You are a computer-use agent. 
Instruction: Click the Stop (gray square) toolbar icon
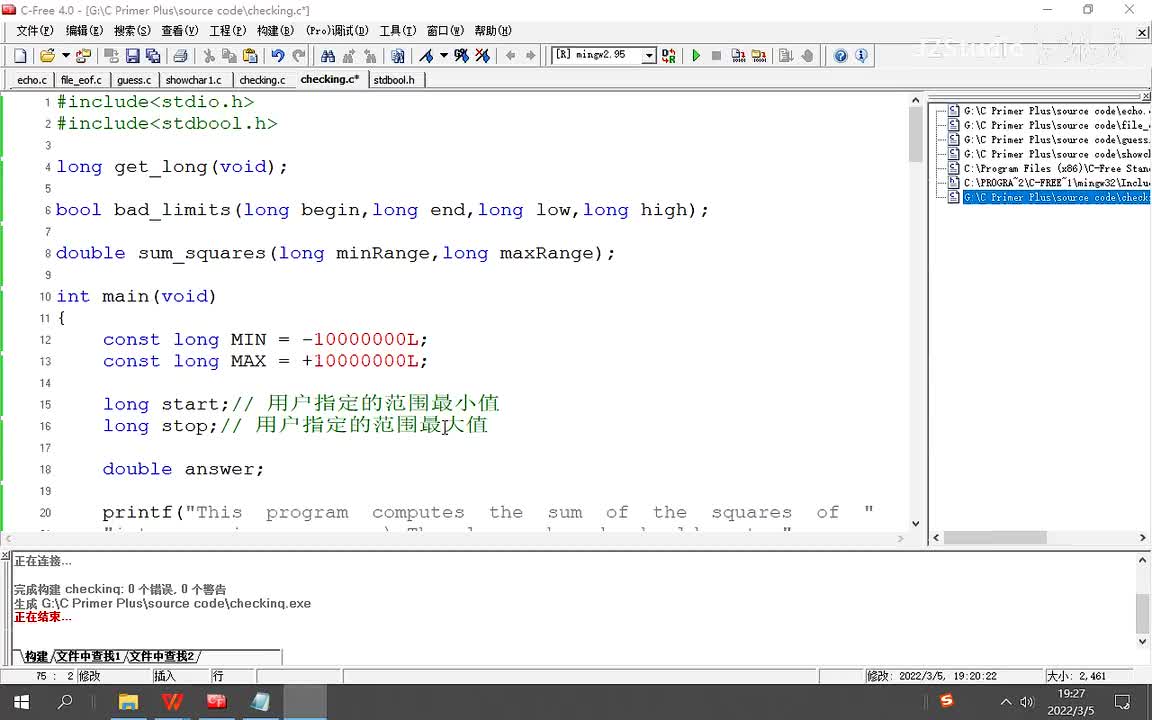coord(716,56)
